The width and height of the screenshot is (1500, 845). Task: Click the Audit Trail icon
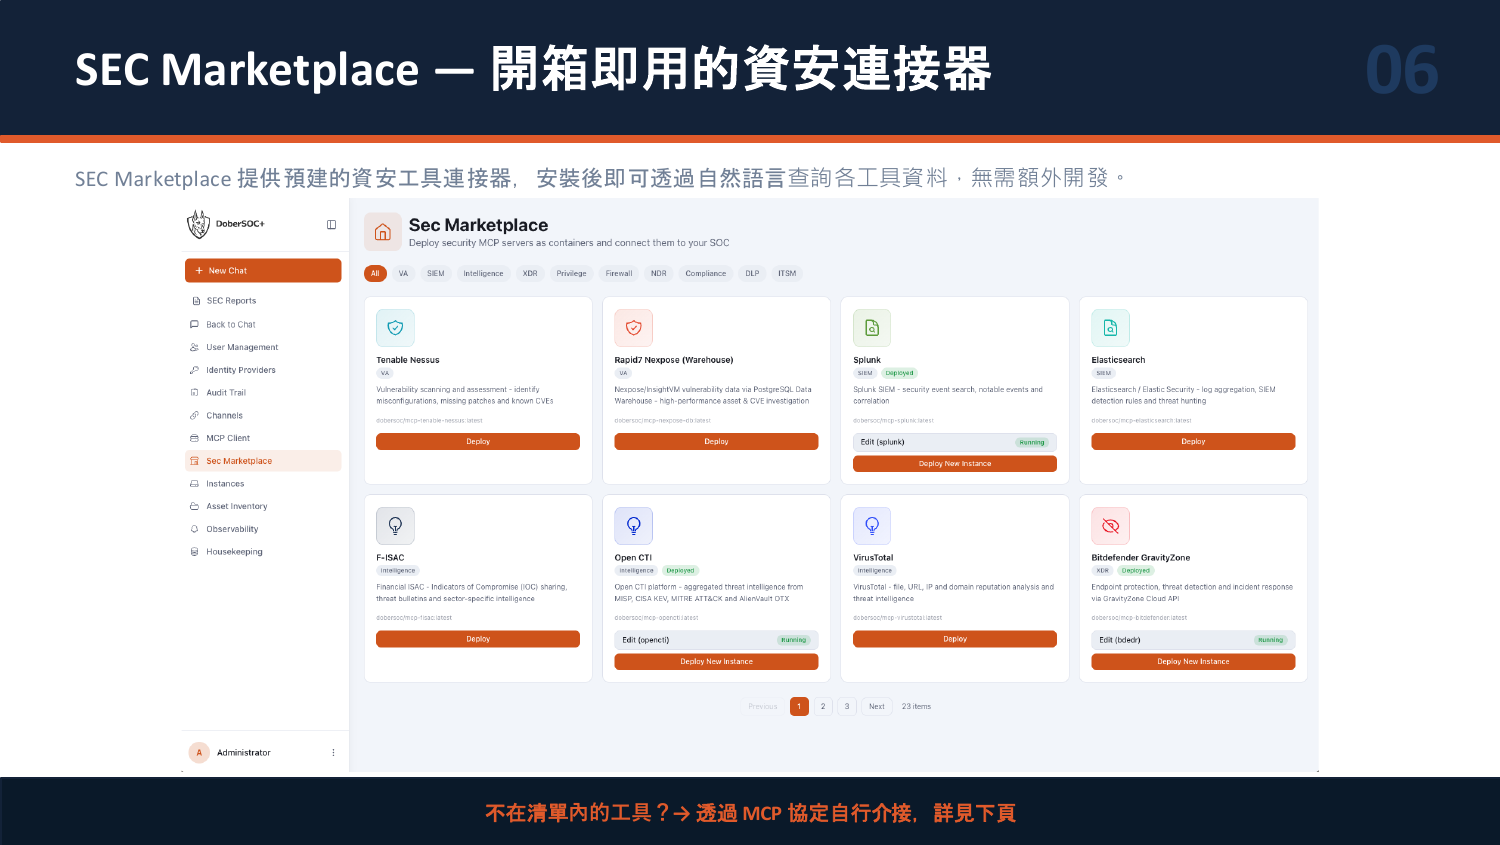click(x=195, y=393)
